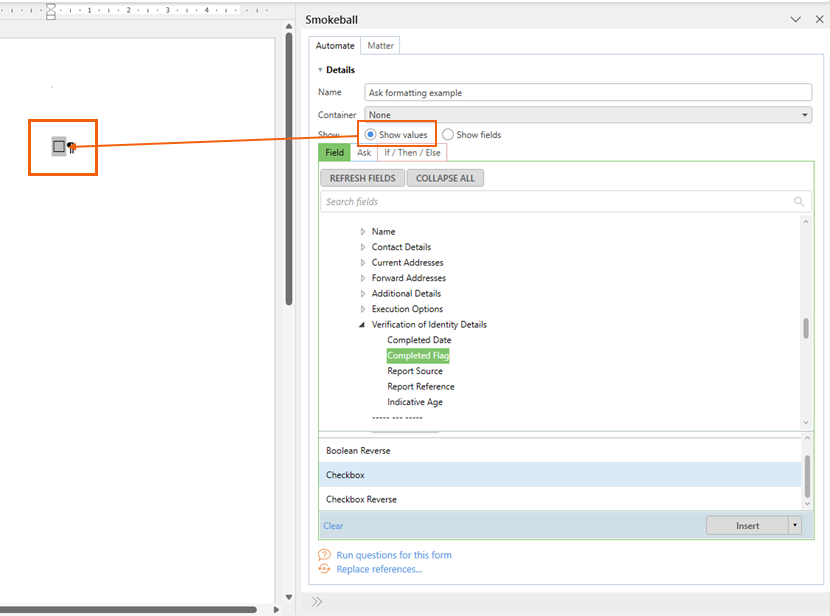Click the search magnifier icon in fields box
Viewport: 830px width, 616px height.
point(799,202)
